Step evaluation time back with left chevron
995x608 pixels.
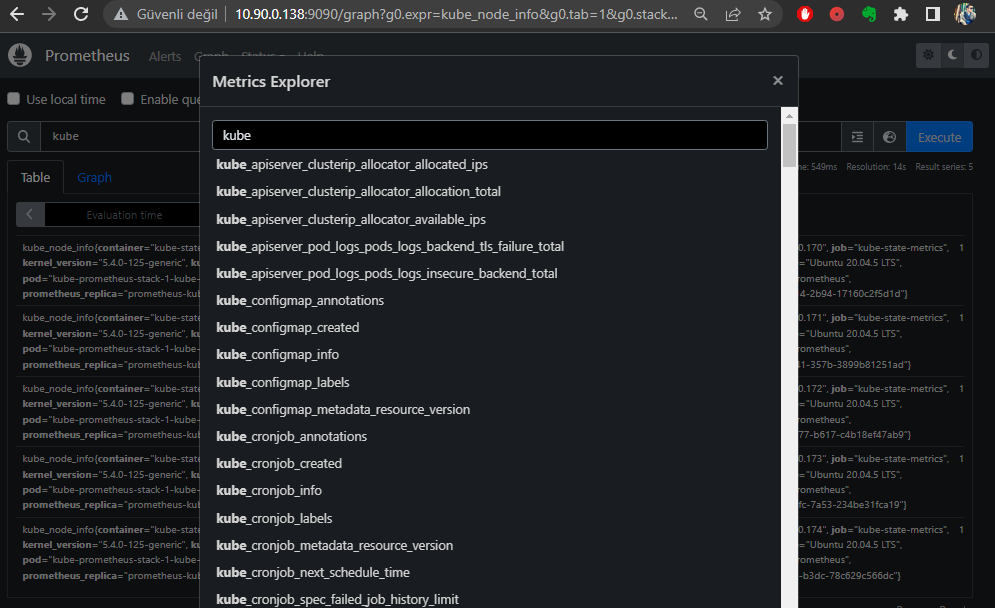coord(30,215)
